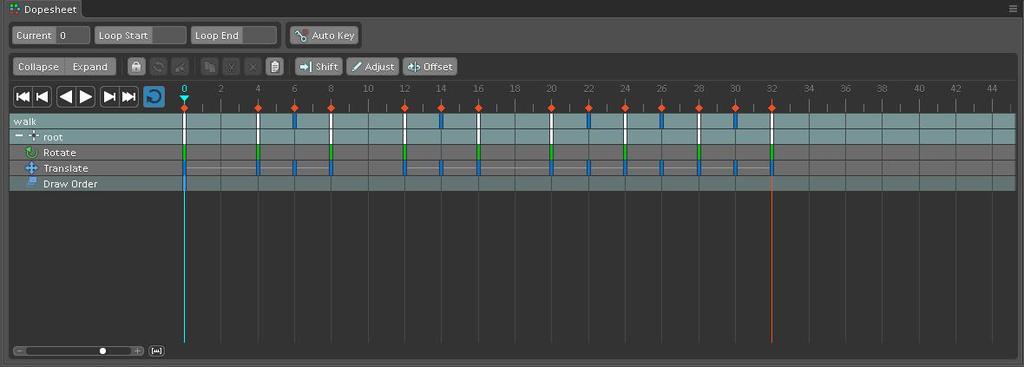This screenshot has width=1024, height=367.
Task: Open the panel options menu icon
Action: (x=1013, y=9)
